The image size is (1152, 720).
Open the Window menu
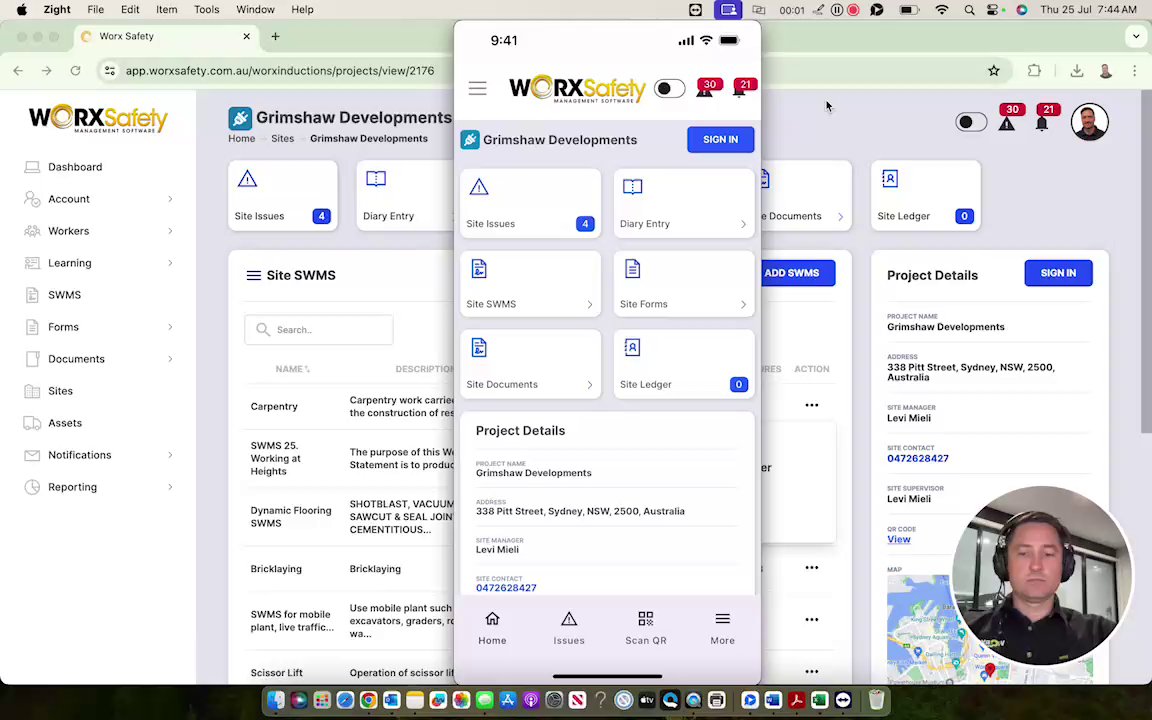pos(255,10)
